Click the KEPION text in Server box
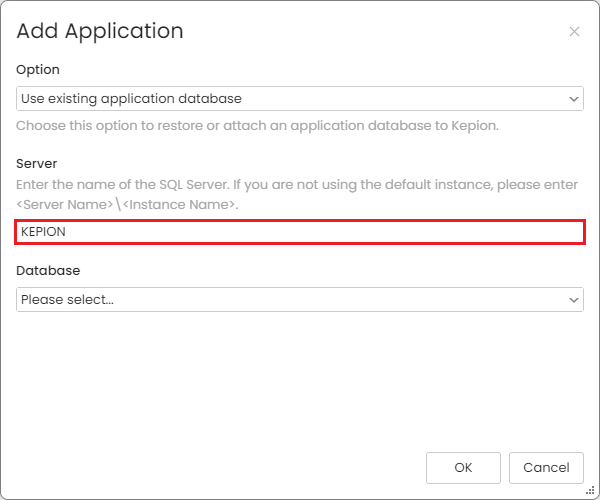This screenshot has height=500, width=600. 43,231
